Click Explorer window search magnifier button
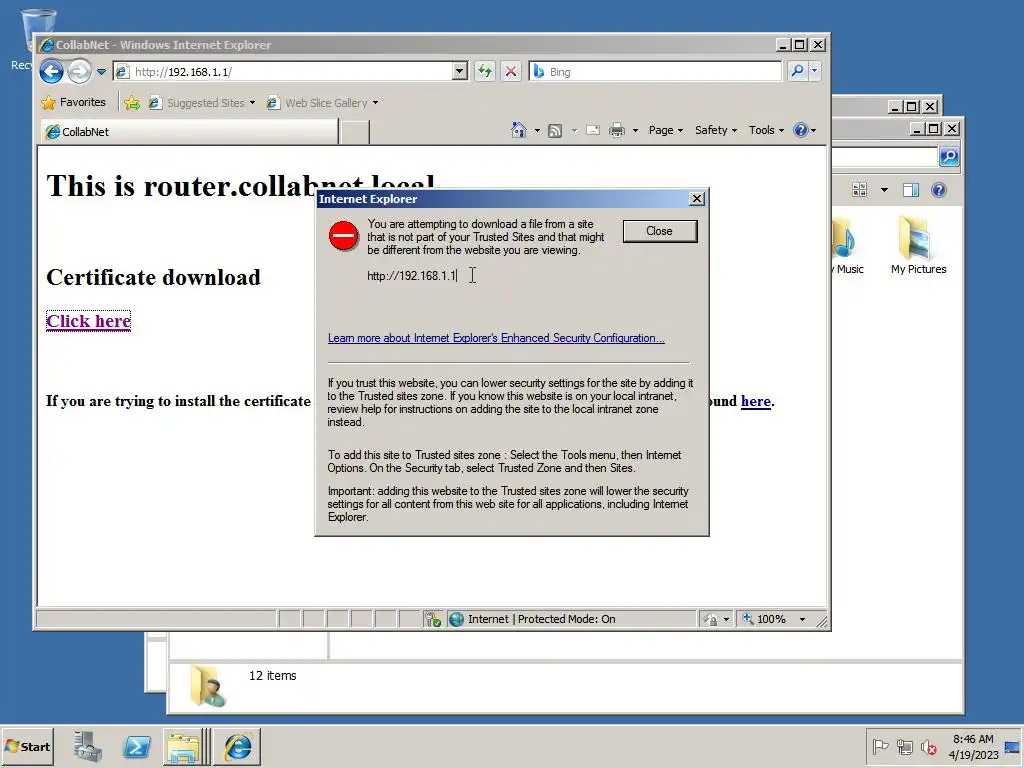The height and width of the screenshot is (768, 1024). click(949, 156)
